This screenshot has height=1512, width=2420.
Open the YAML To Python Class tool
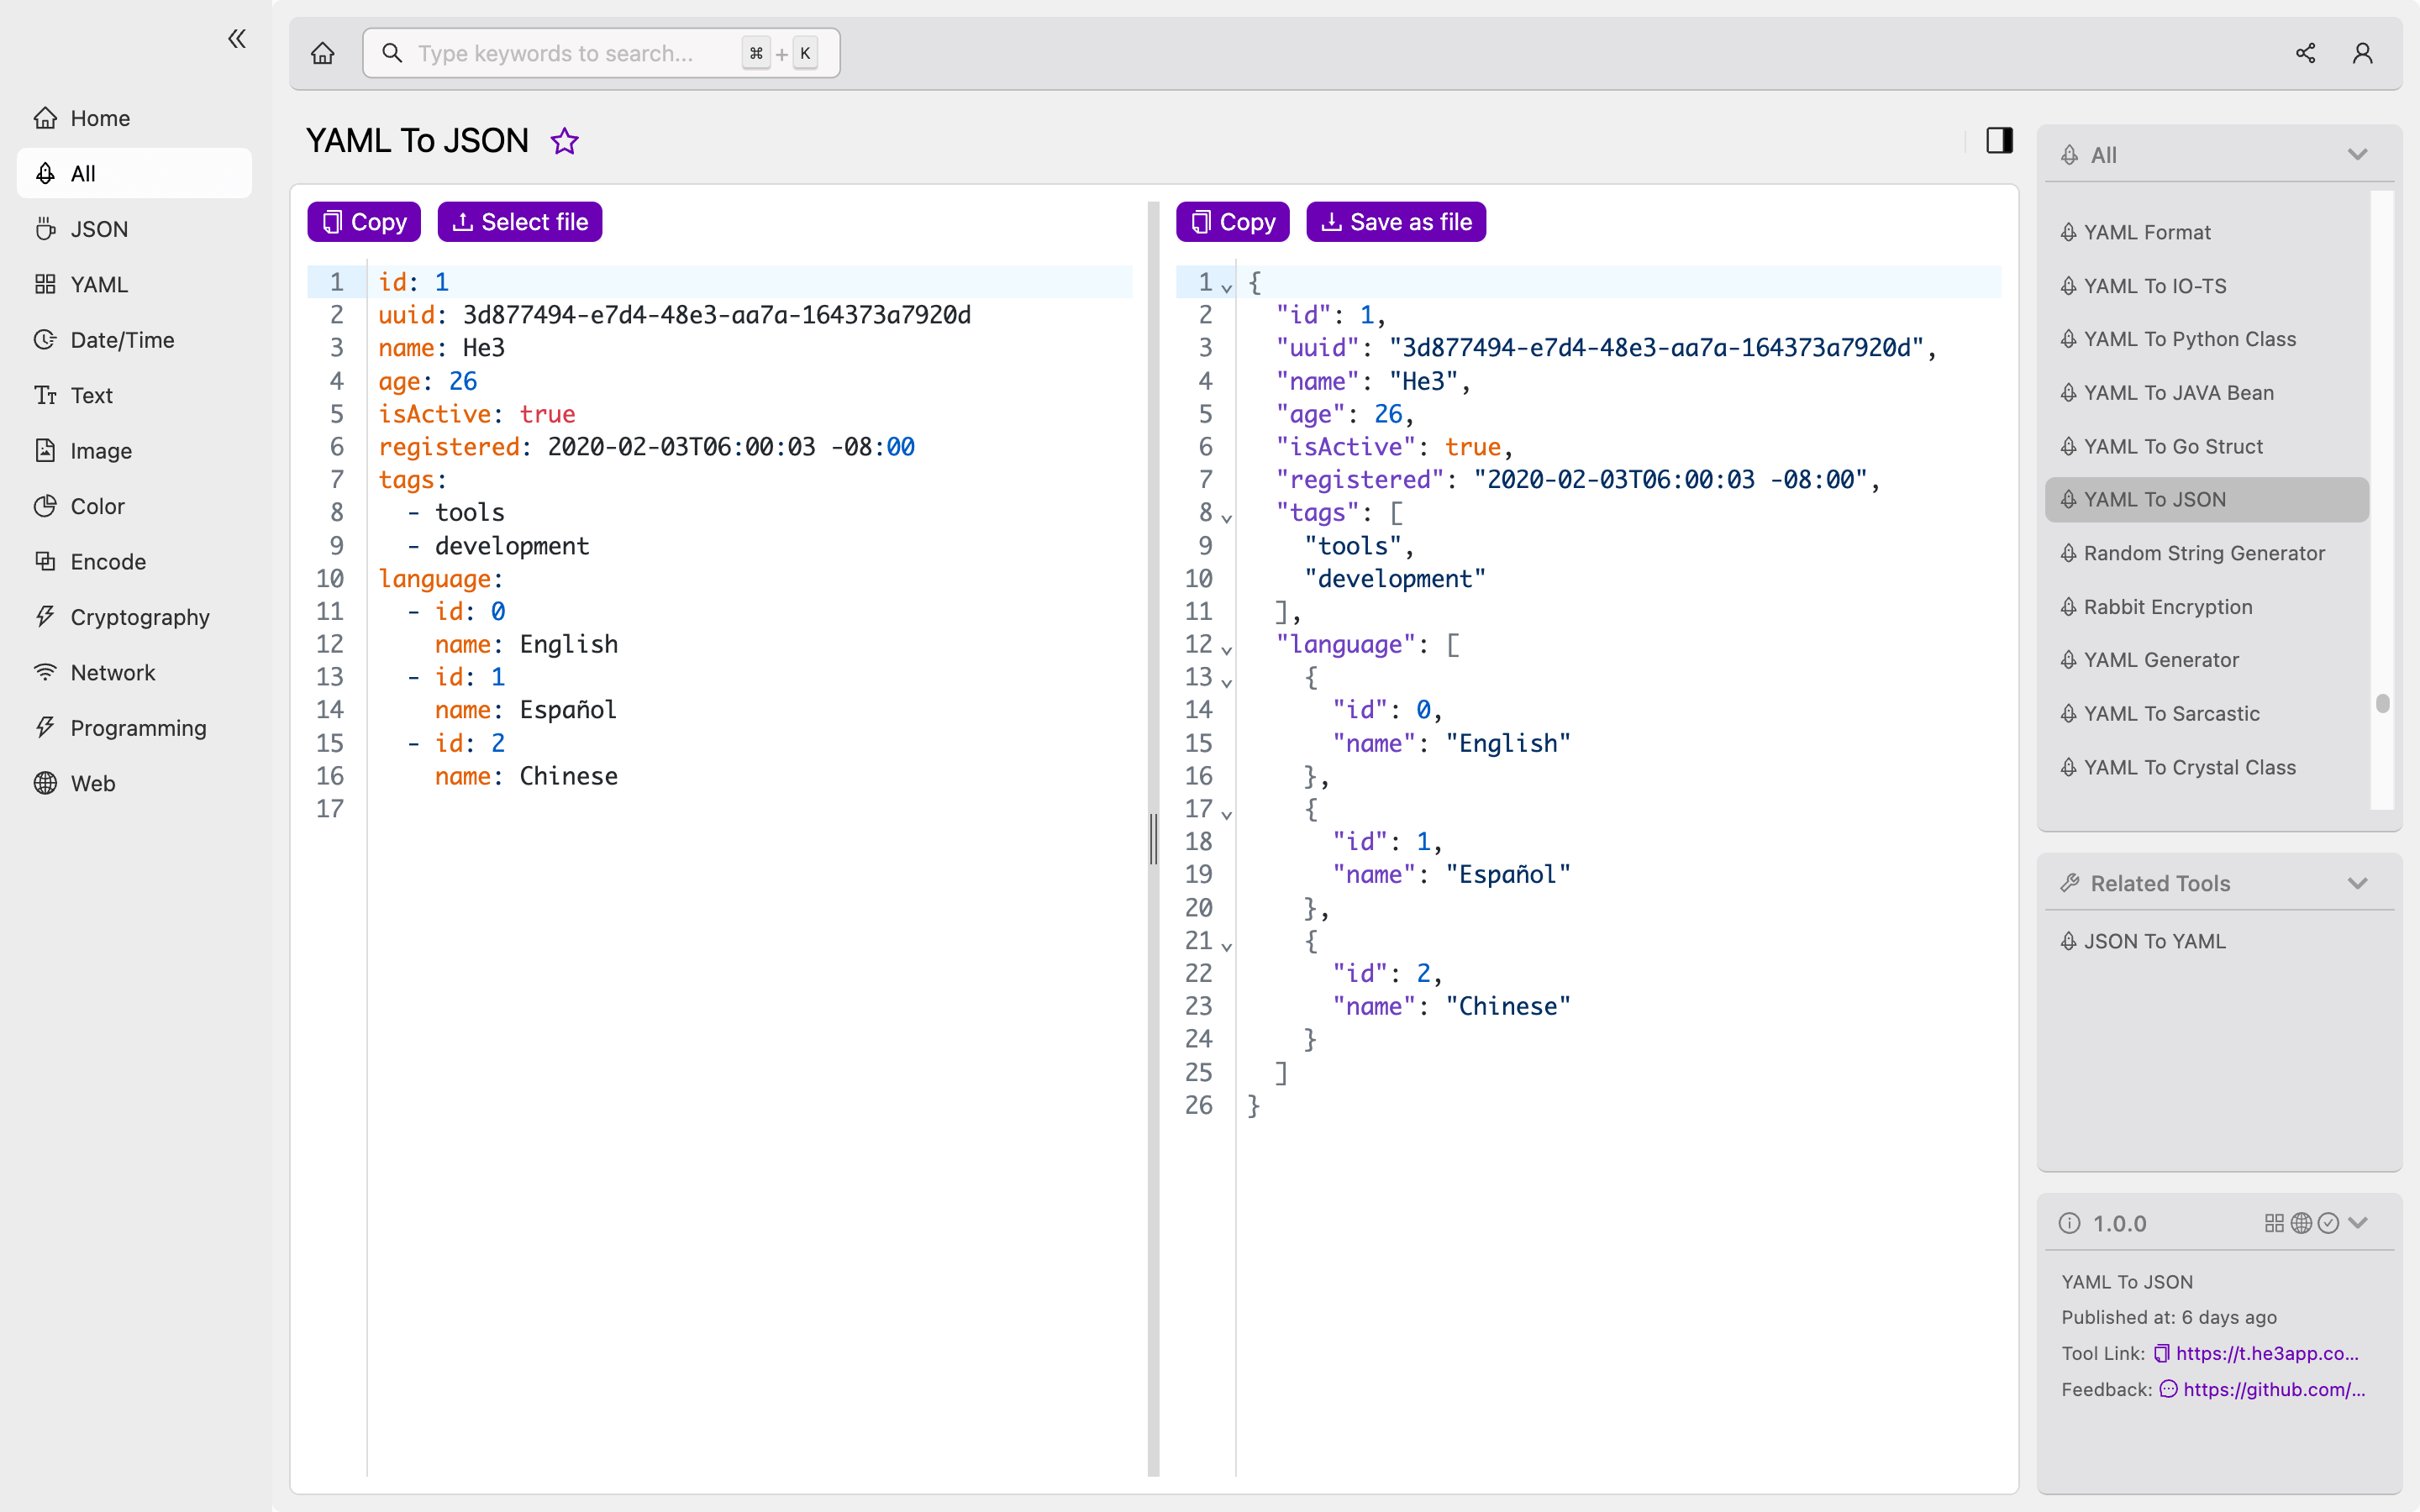(2190, 338)
